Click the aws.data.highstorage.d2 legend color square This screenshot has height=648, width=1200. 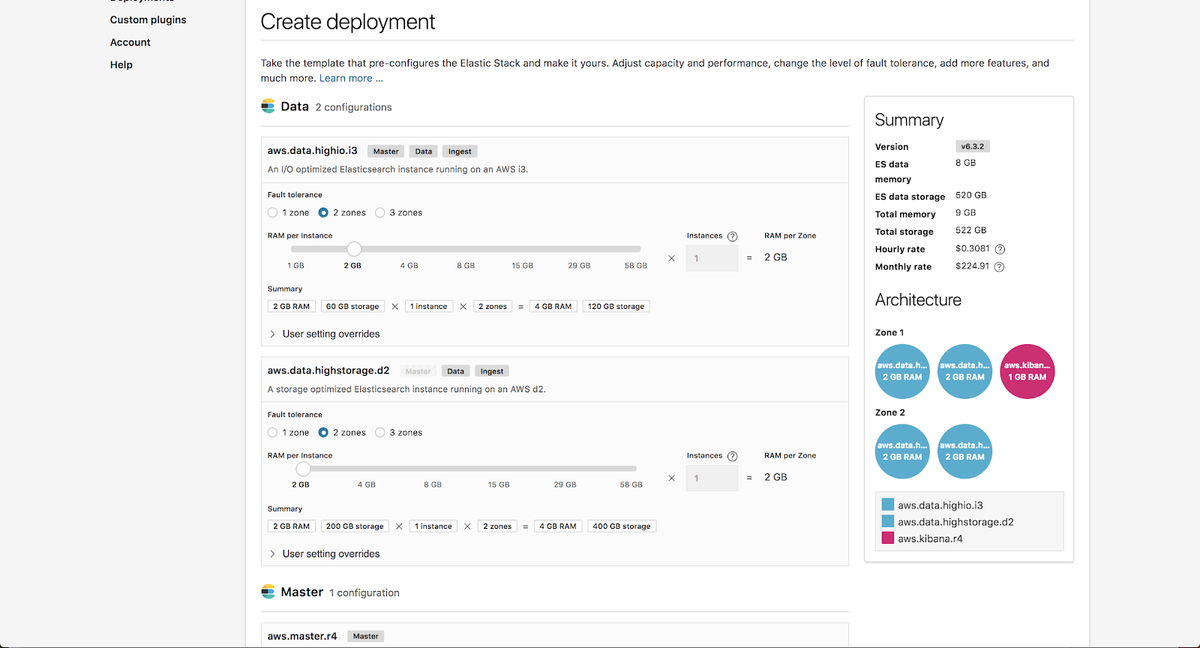(x=888, y=522)
